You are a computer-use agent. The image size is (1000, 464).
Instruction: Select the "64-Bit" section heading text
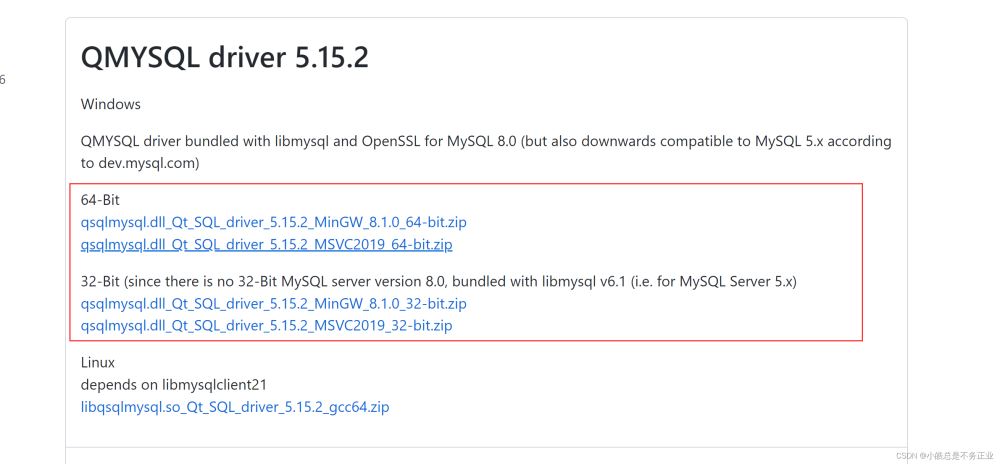pos(100,200)
